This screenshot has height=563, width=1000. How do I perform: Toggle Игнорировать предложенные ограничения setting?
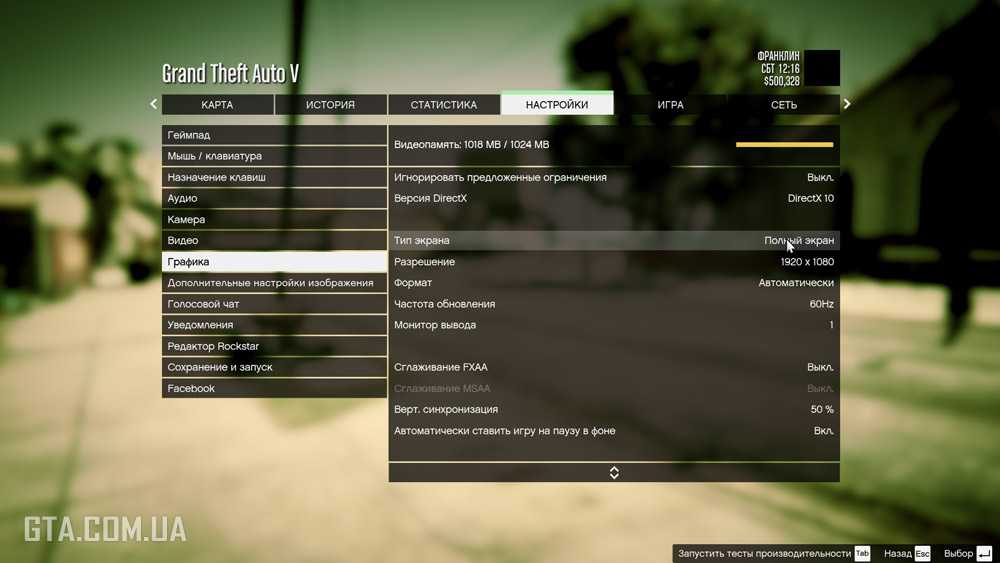(x=614, y=177)
